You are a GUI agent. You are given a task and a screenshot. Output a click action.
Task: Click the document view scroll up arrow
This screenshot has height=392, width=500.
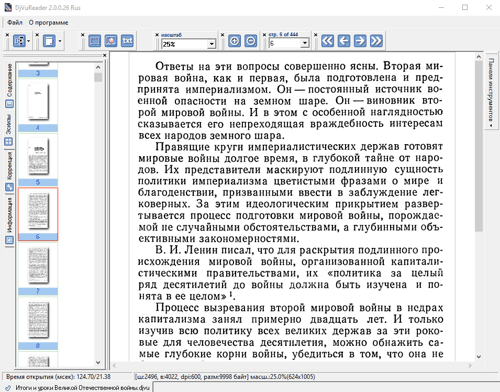click(x=479, y=57)
